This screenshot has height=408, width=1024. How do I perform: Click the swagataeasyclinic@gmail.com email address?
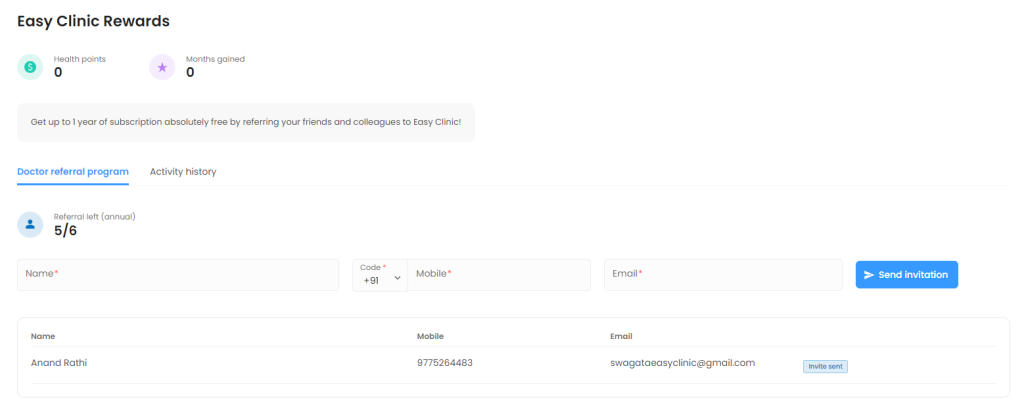[682, 363]
